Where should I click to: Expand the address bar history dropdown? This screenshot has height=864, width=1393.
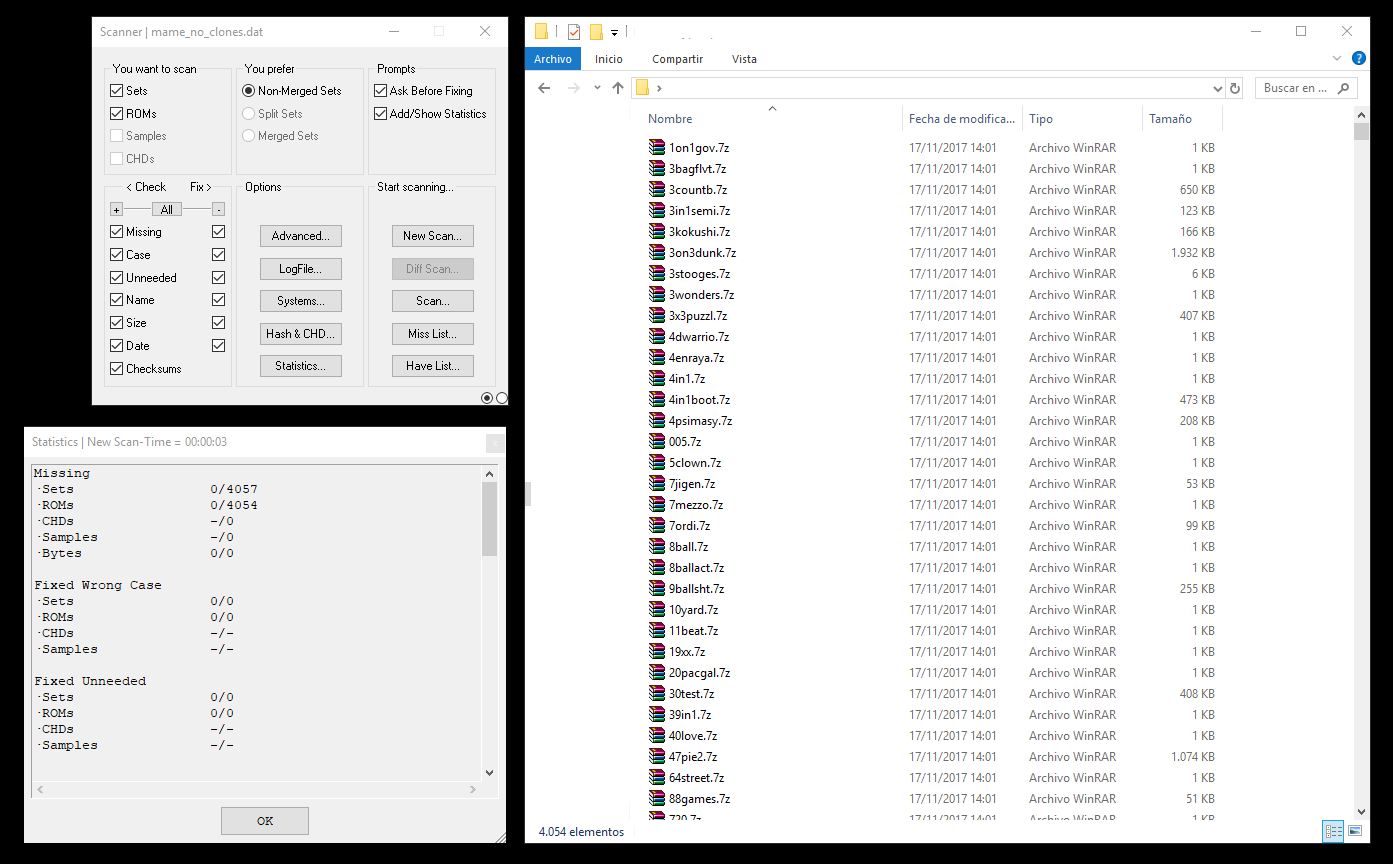1217,88
